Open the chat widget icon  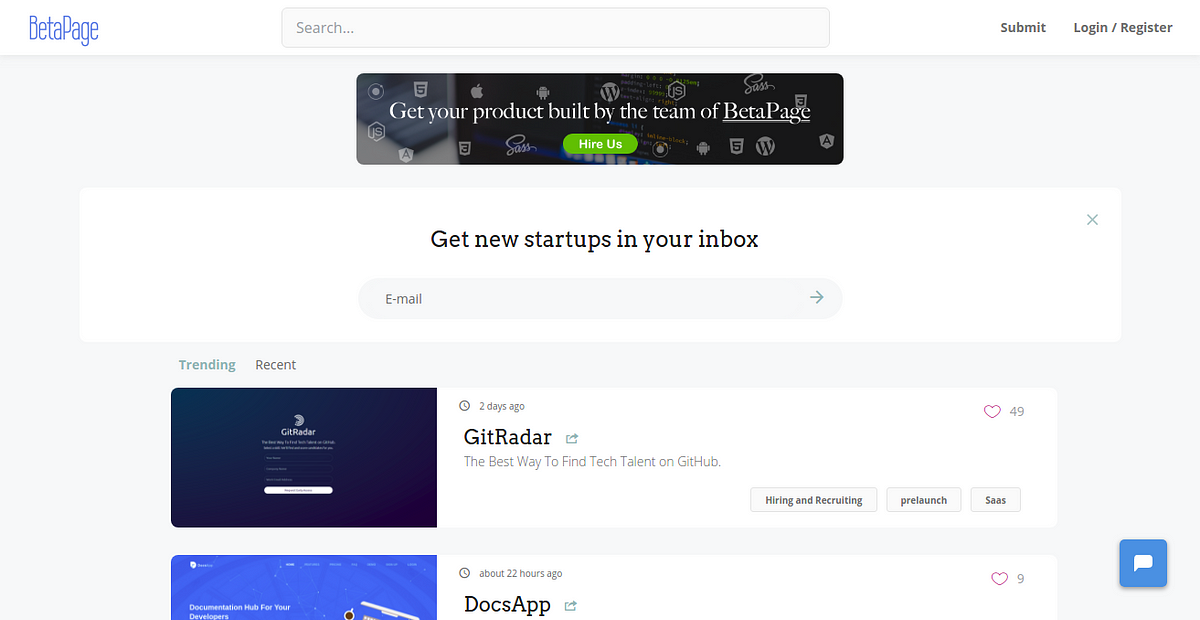point(1142,563)
